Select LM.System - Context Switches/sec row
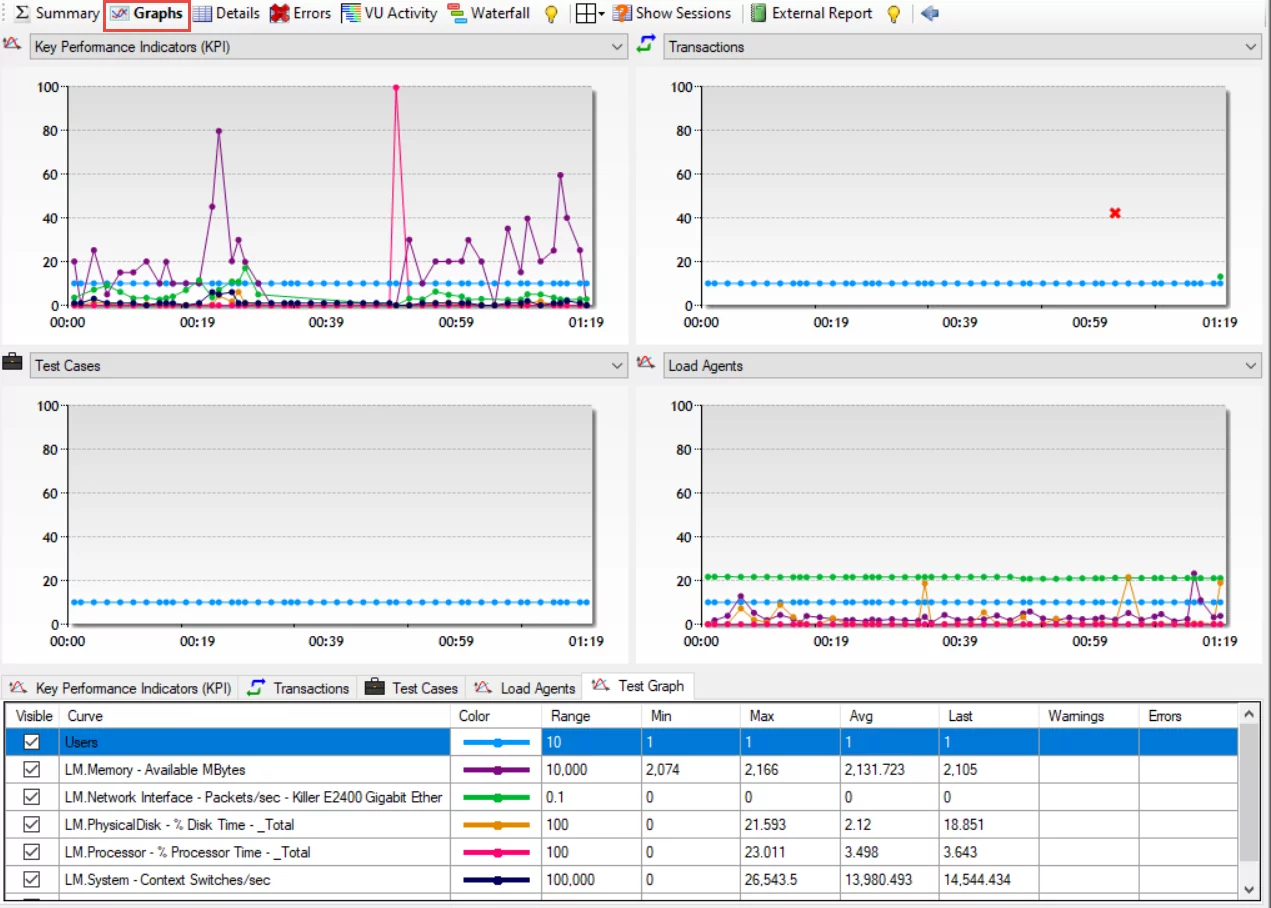Viewport: 1271px width, 908px height. pyautogui.click(x=622, y=880)
